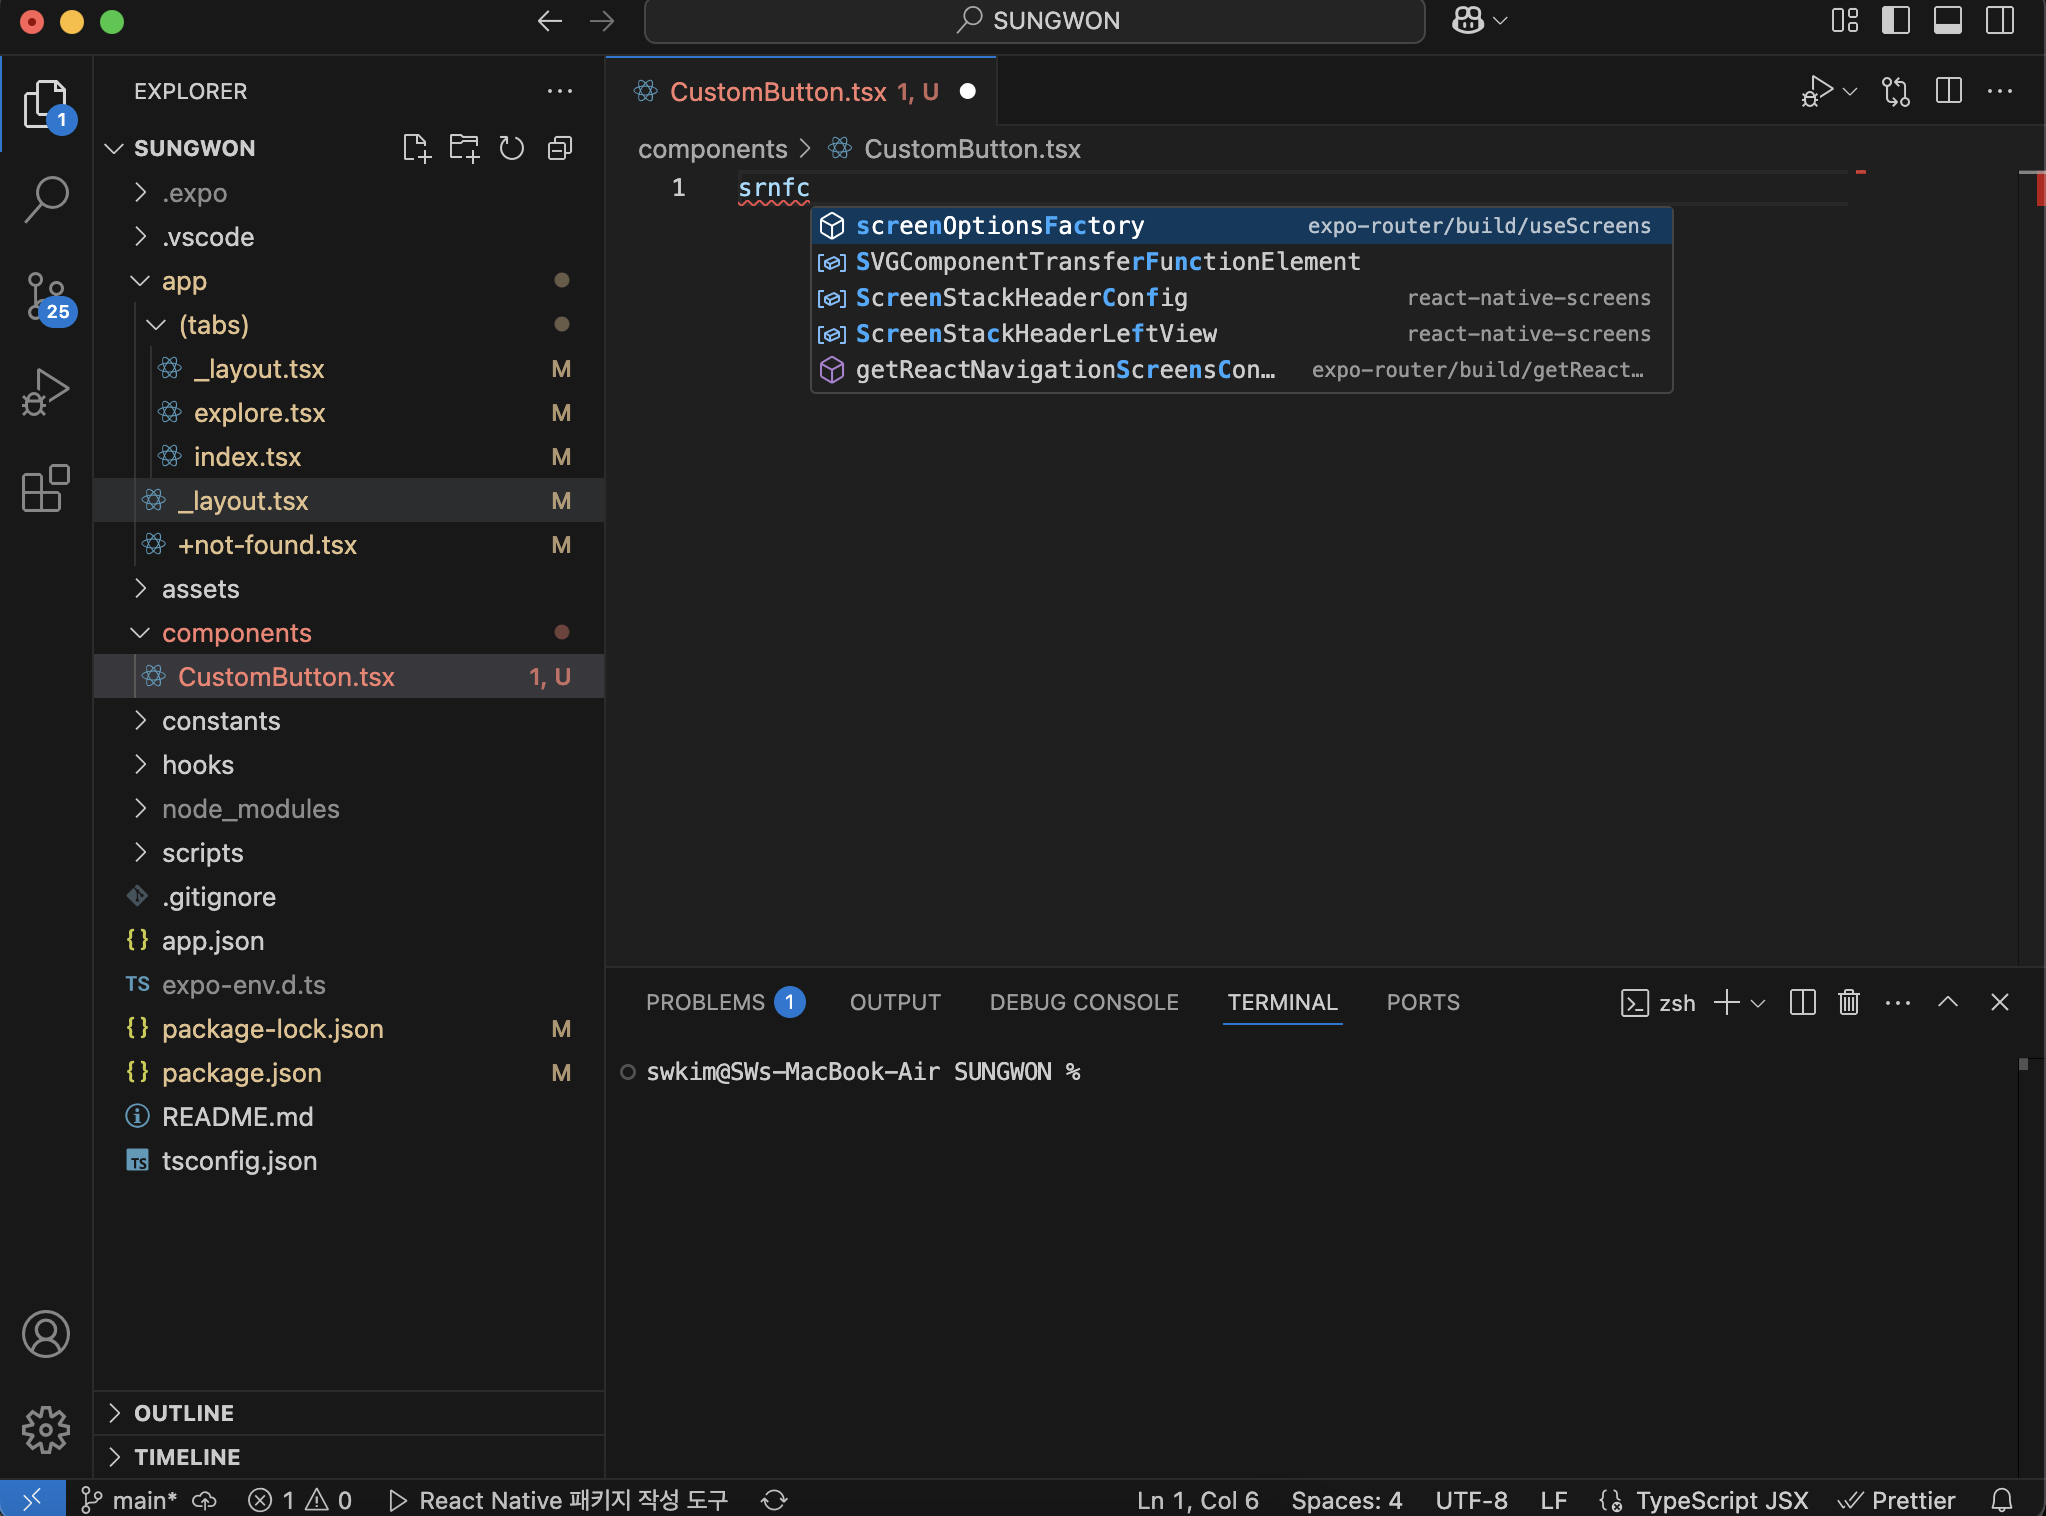
Task: Open editor More Actions ellipsis
Action: [x=2000, y=91]
